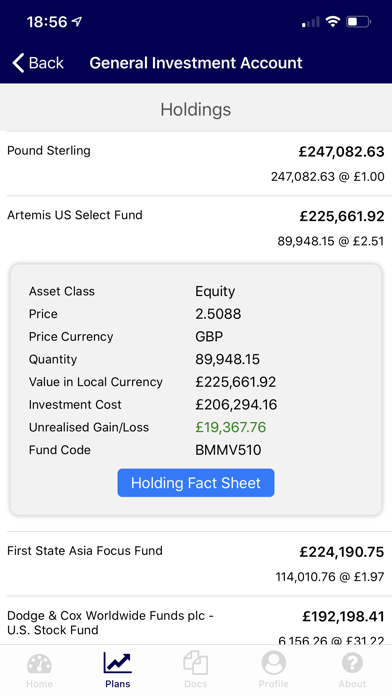This screenshot has height=696, width=392.
Task: Open the Profile person icon
Action: pyautogui.click(x=273, y=663)
